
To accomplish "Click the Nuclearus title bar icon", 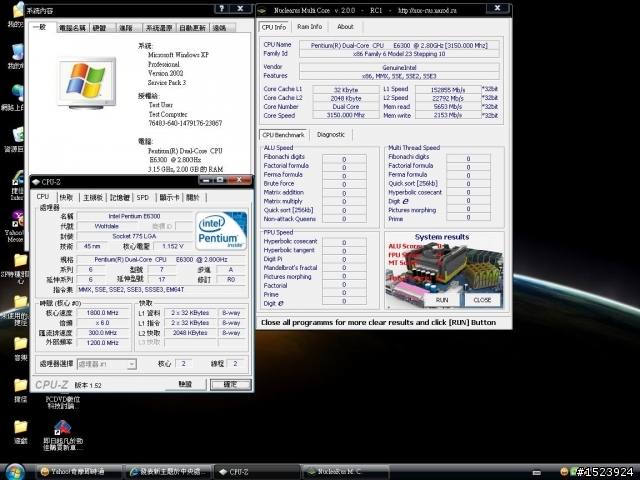I will [263, 11].
